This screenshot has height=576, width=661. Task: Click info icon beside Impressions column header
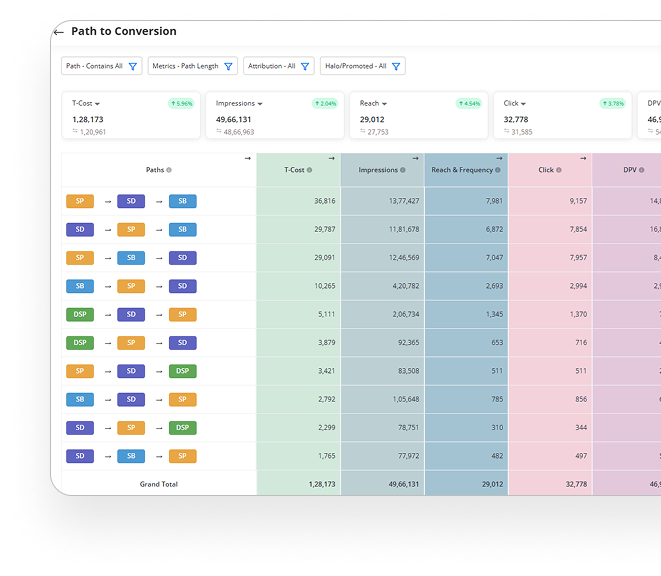click(403, 170)
